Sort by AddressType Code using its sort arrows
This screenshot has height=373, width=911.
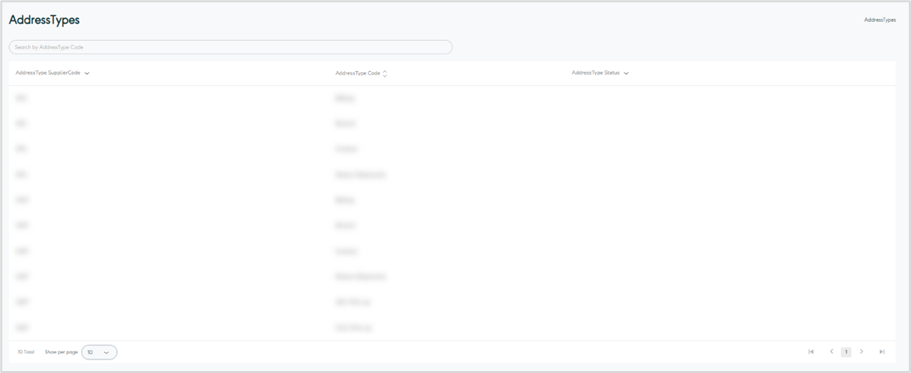click(385, 74)
